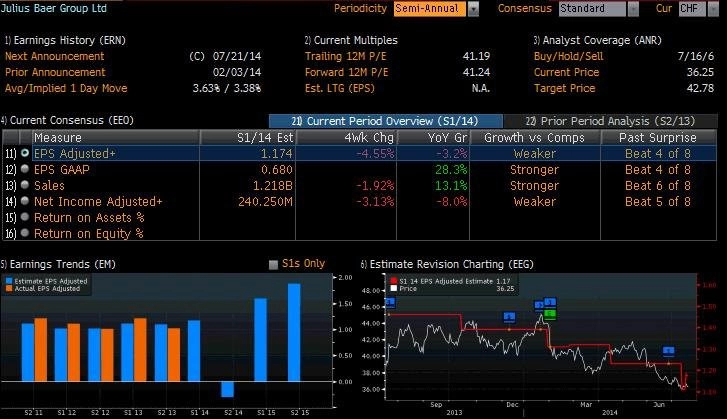Click the negative S2 14 estimate bar
This screenshot has width=727, height=419.
[x=228, y=389]
